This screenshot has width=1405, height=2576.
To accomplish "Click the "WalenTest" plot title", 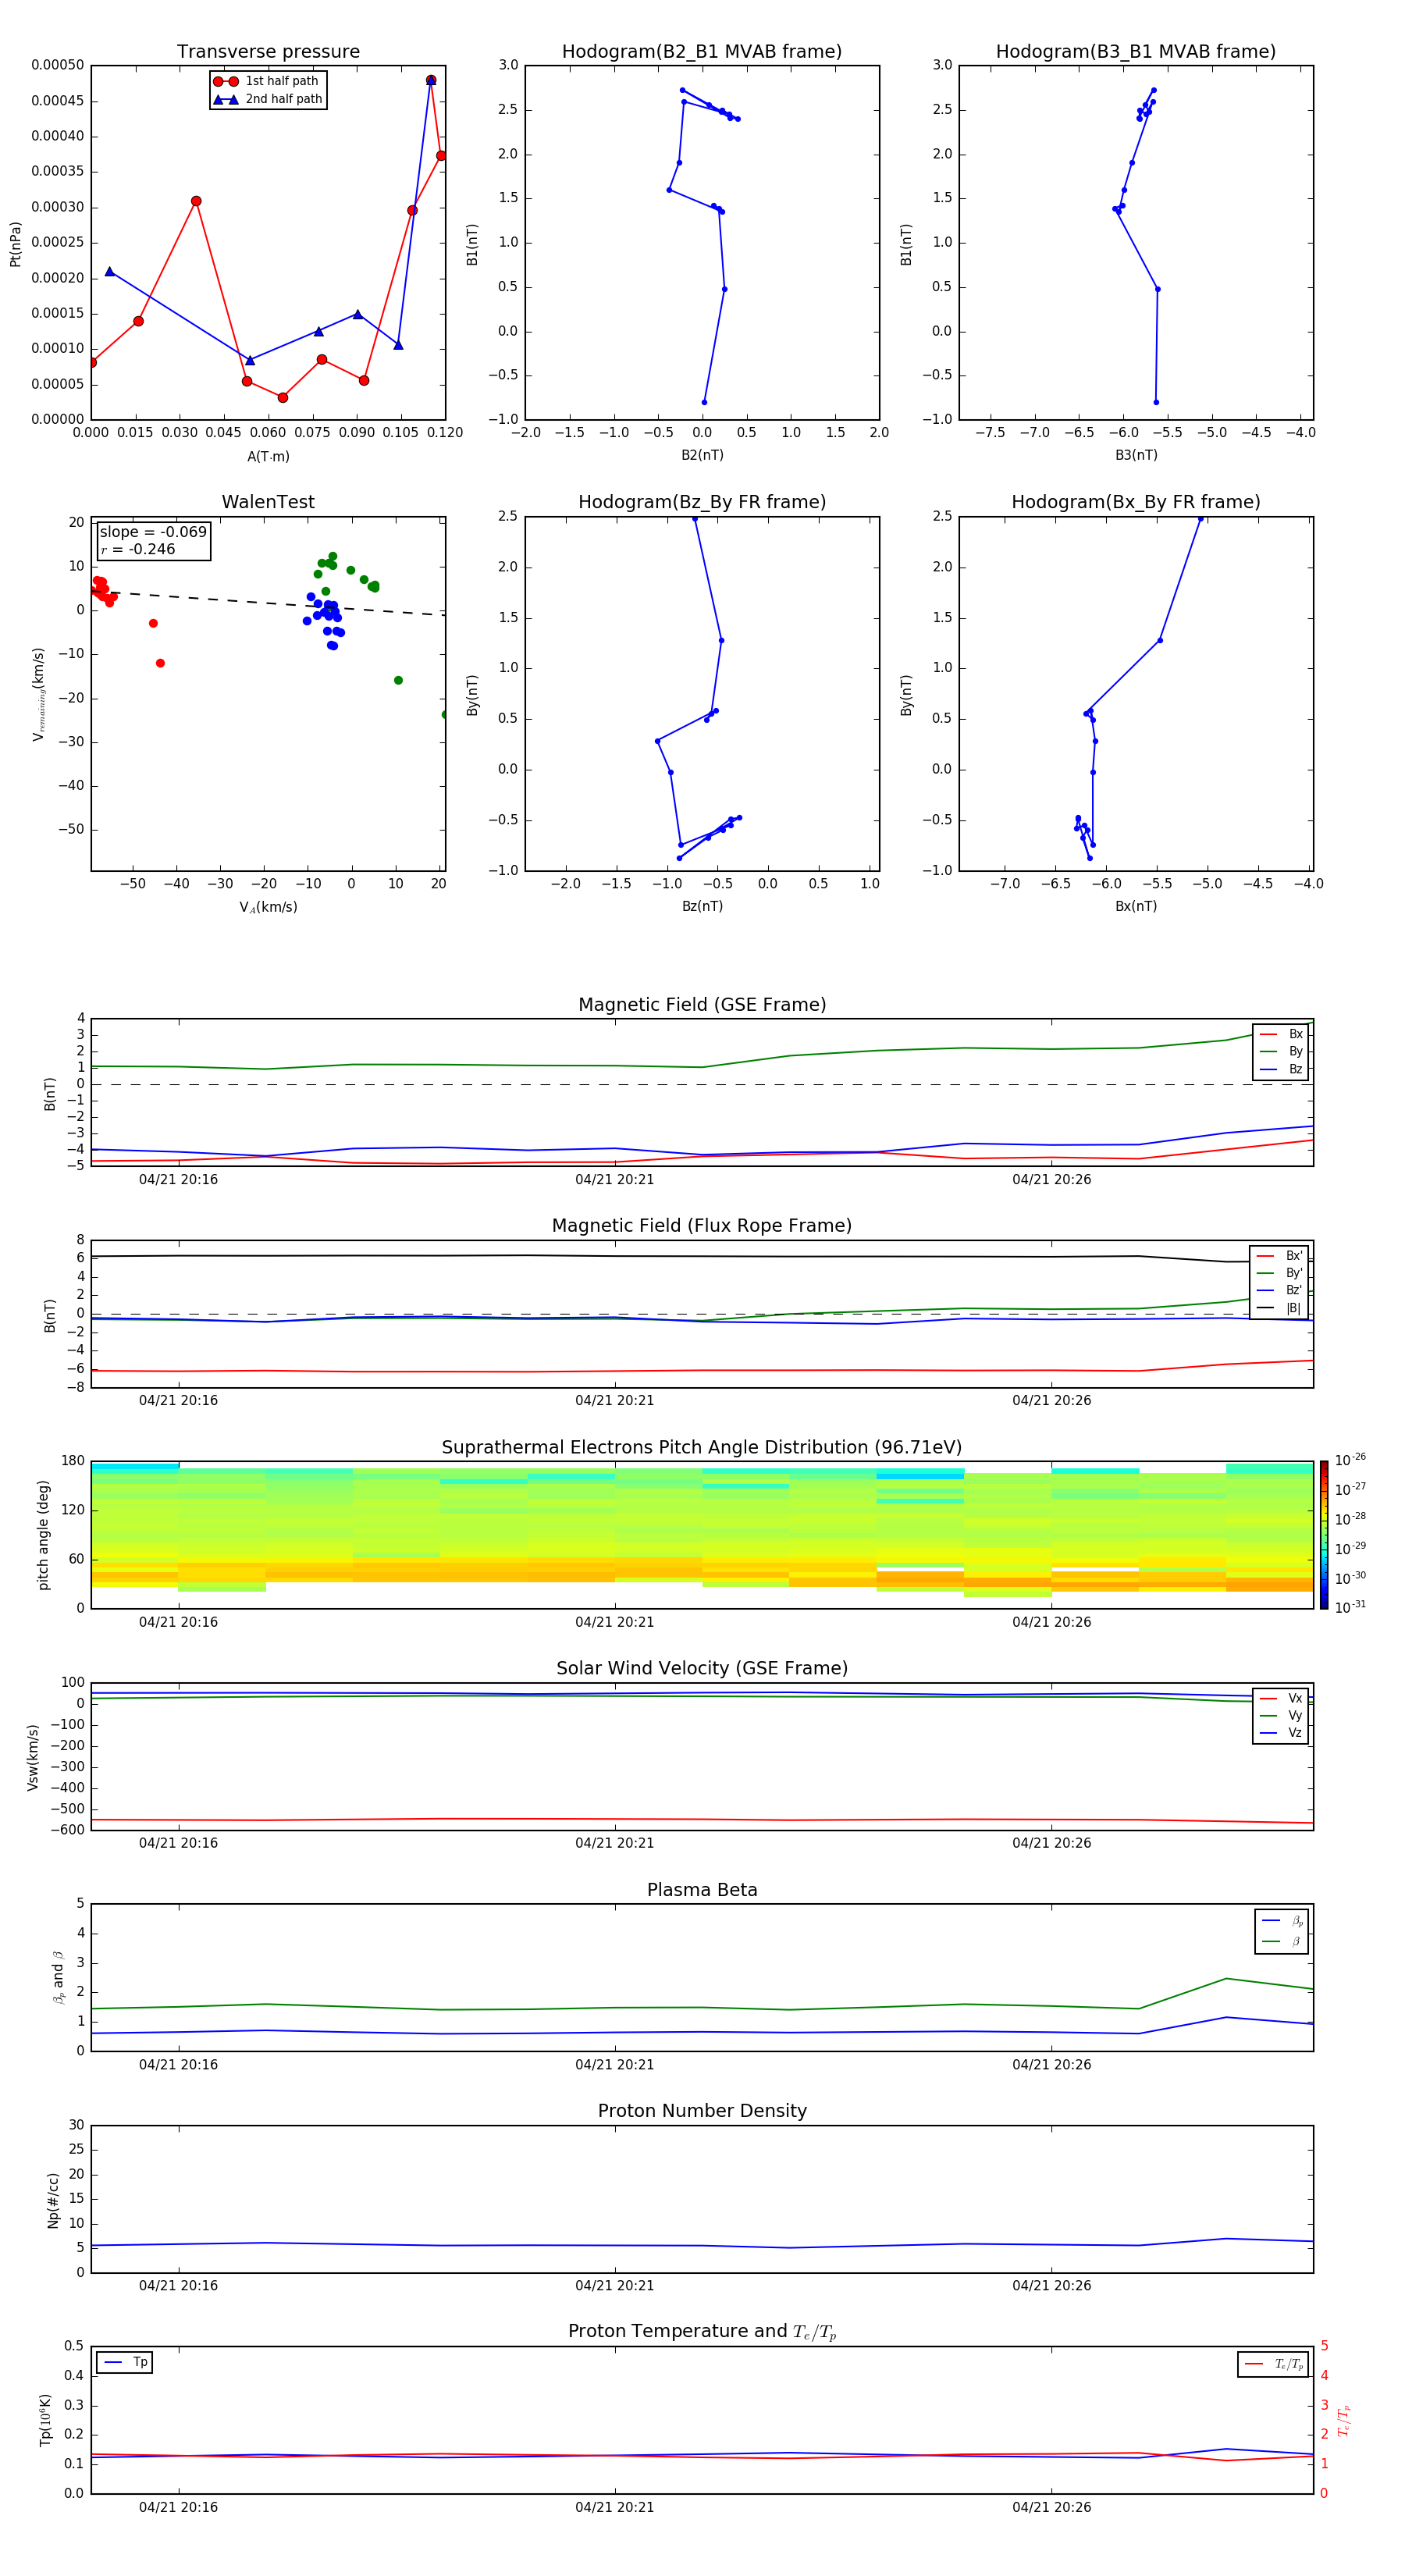I will (x=268, y=502).
